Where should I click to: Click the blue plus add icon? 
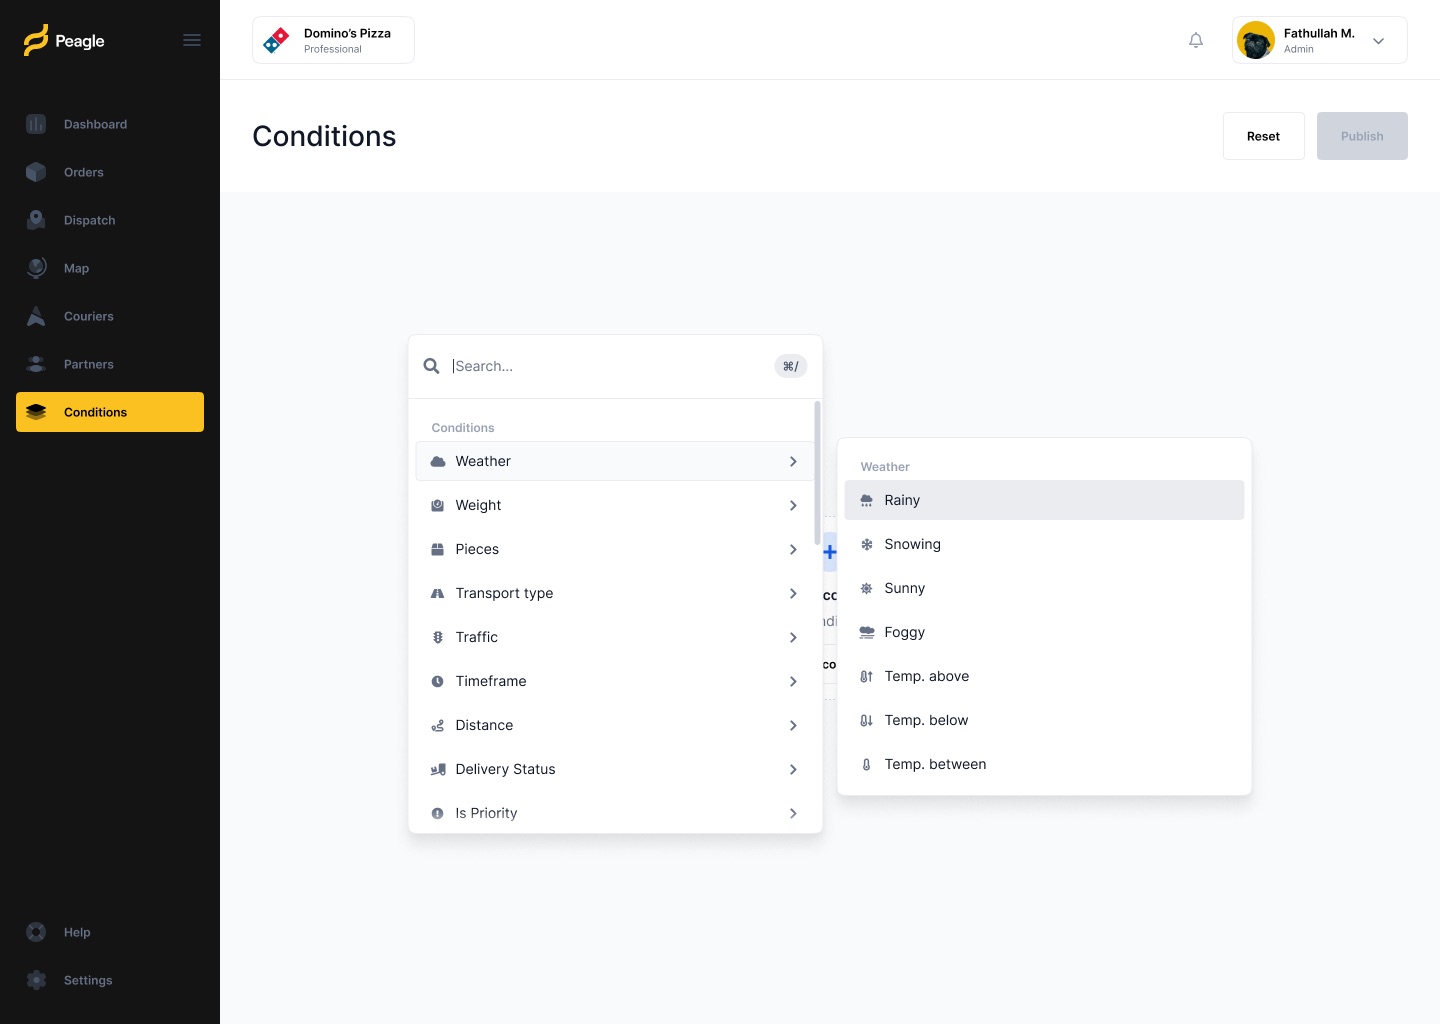coord(829,552)
